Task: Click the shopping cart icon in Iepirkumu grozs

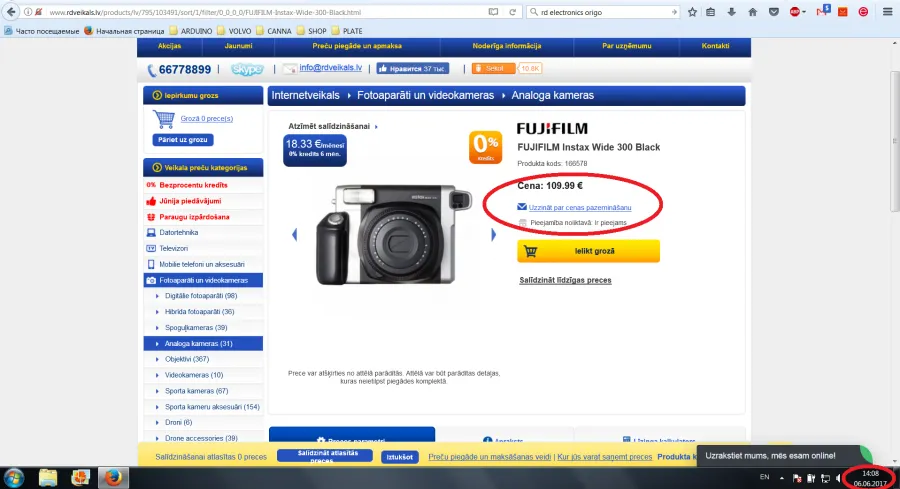Action: click(164, 119)
